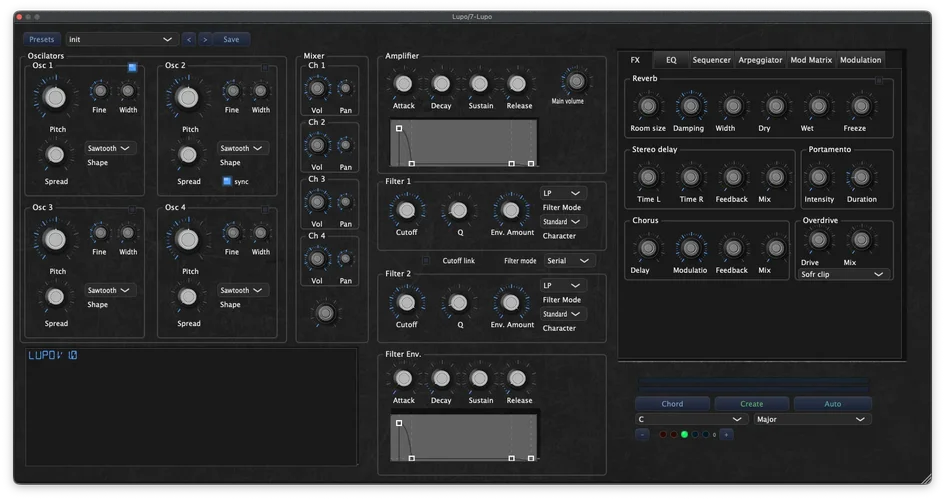This screenshot has width=945, height=500.
Task: Click the minus octave button
Action: tap(642, 434)
